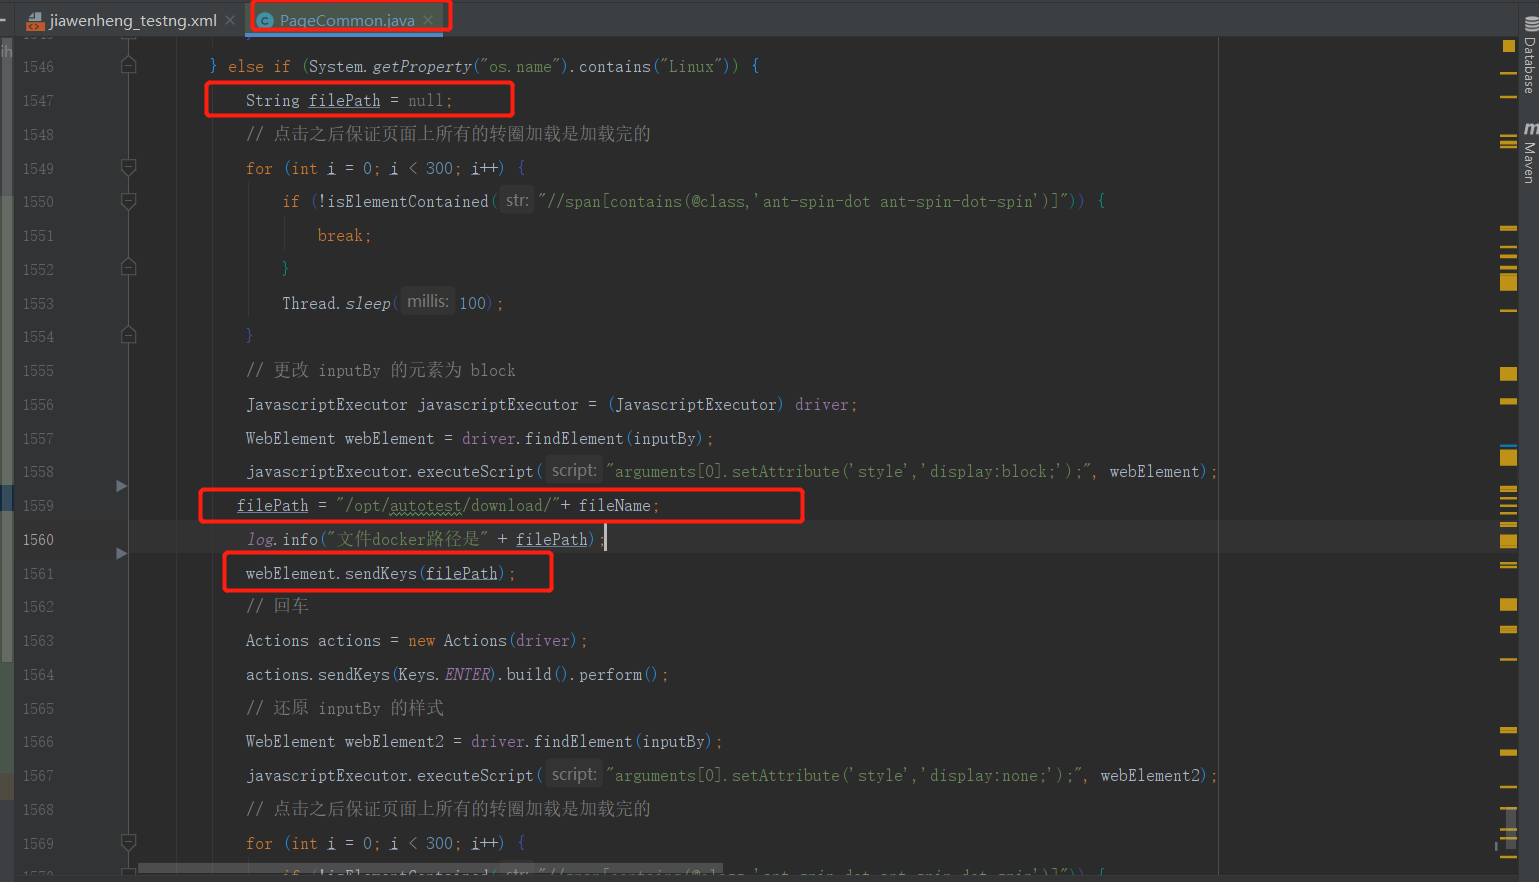Click the underlined filePath variable on line 1547
The image size is (1539, 882).
(x=344, y=100)
